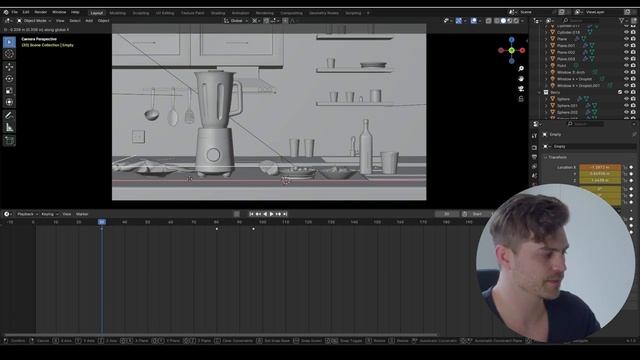The height and width of the screenshot is (360, 640).
Task: Select Solid viewport shading mode
Action: [x=503, y=20]
